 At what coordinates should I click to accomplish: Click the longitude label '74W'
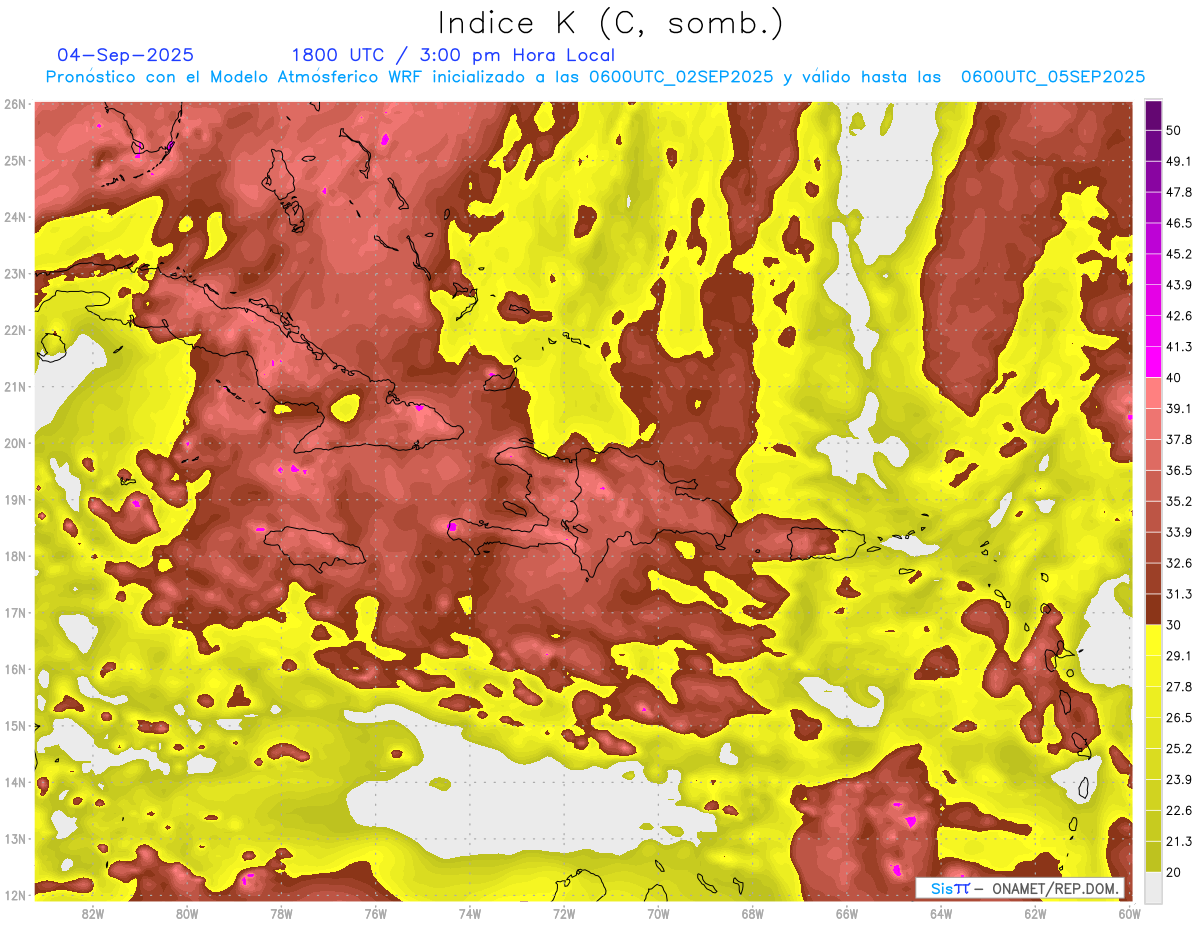click(x=470, y=914)
